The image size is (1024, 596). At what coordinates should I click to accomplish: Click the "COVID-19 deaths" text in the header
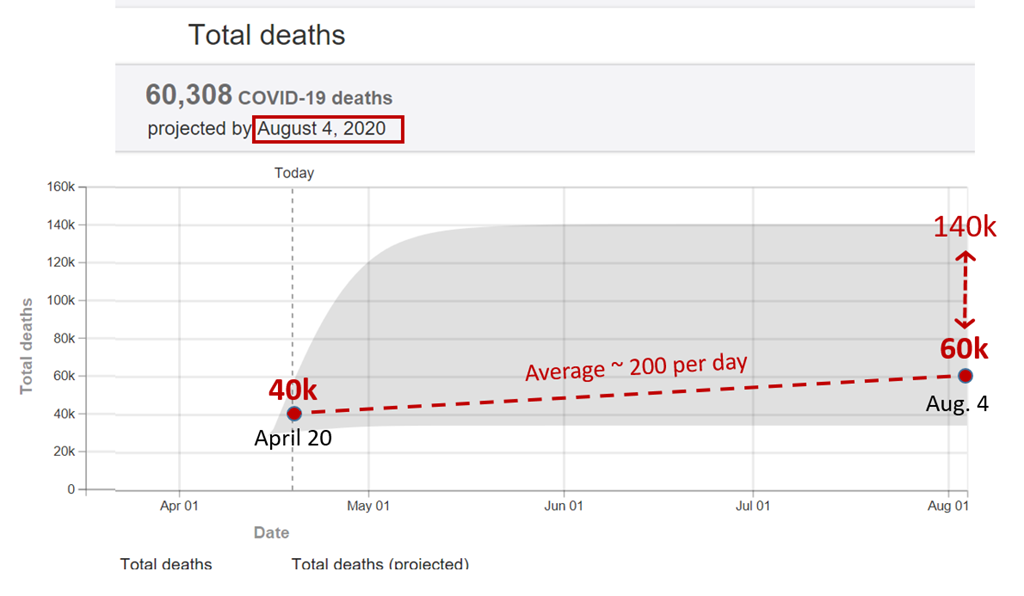[315, 98]
